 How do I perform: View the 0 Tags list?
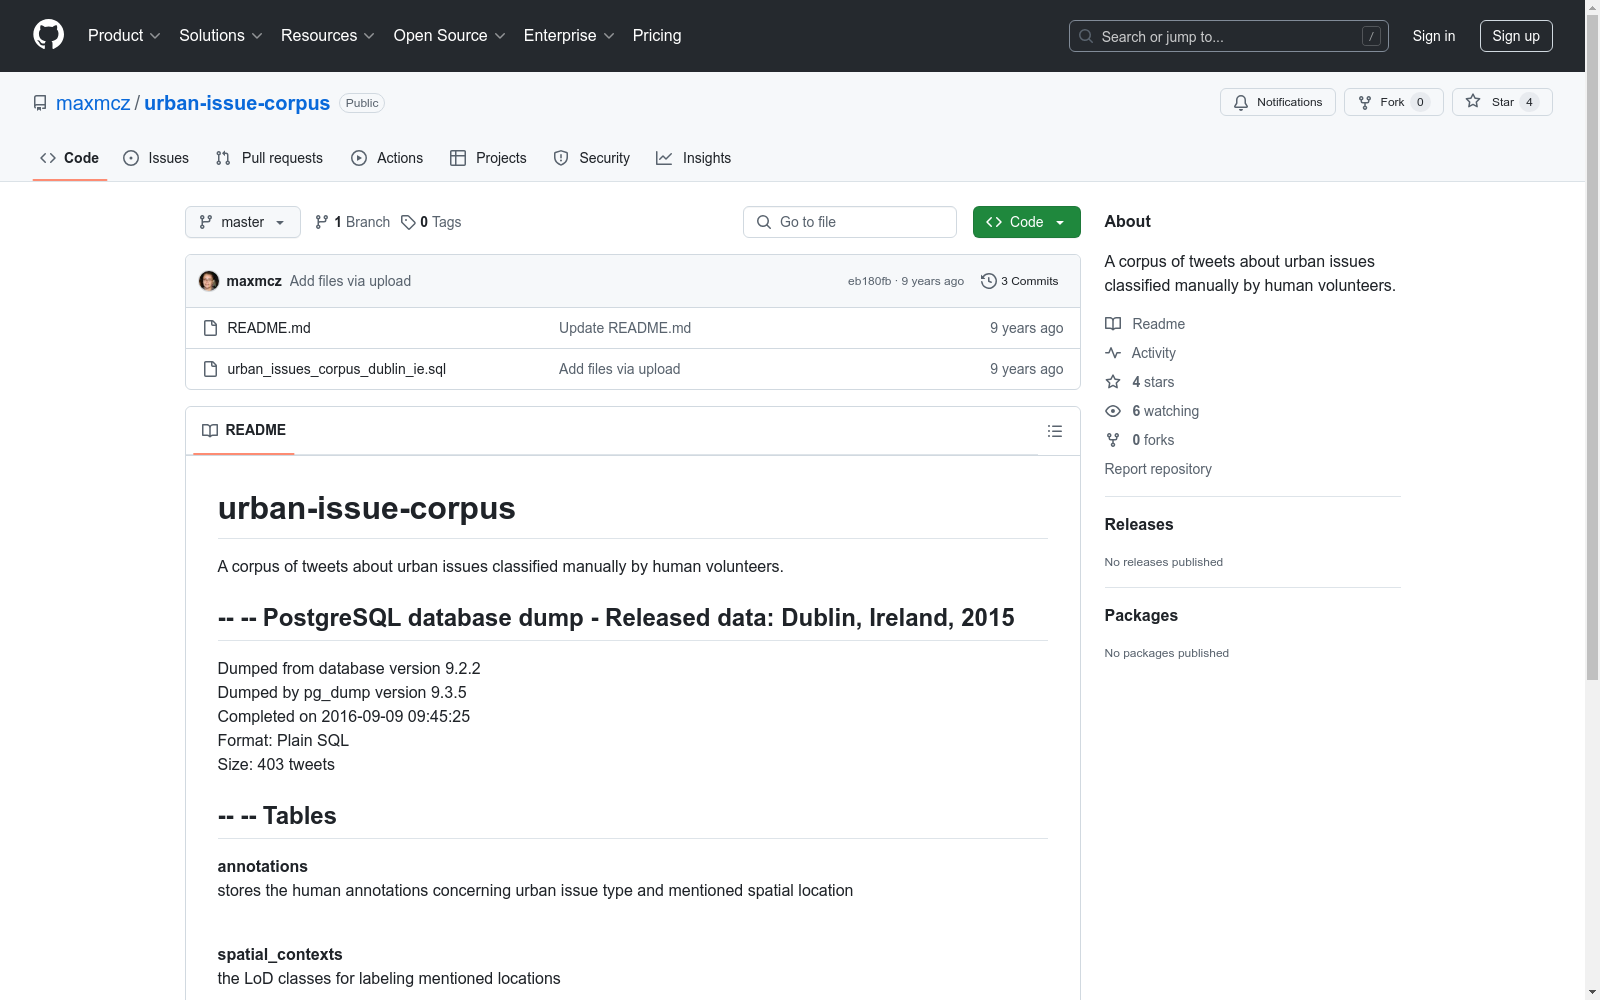431,222
